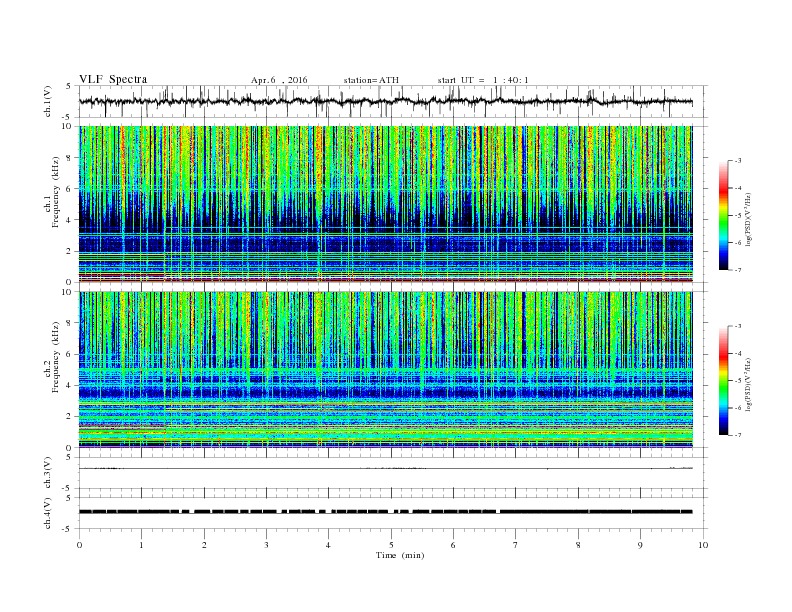Screen dimensions: 792x612
Task: Click the "6" kHz tick on ch.1 frequency axis
Action: click(x=69, y=189)
